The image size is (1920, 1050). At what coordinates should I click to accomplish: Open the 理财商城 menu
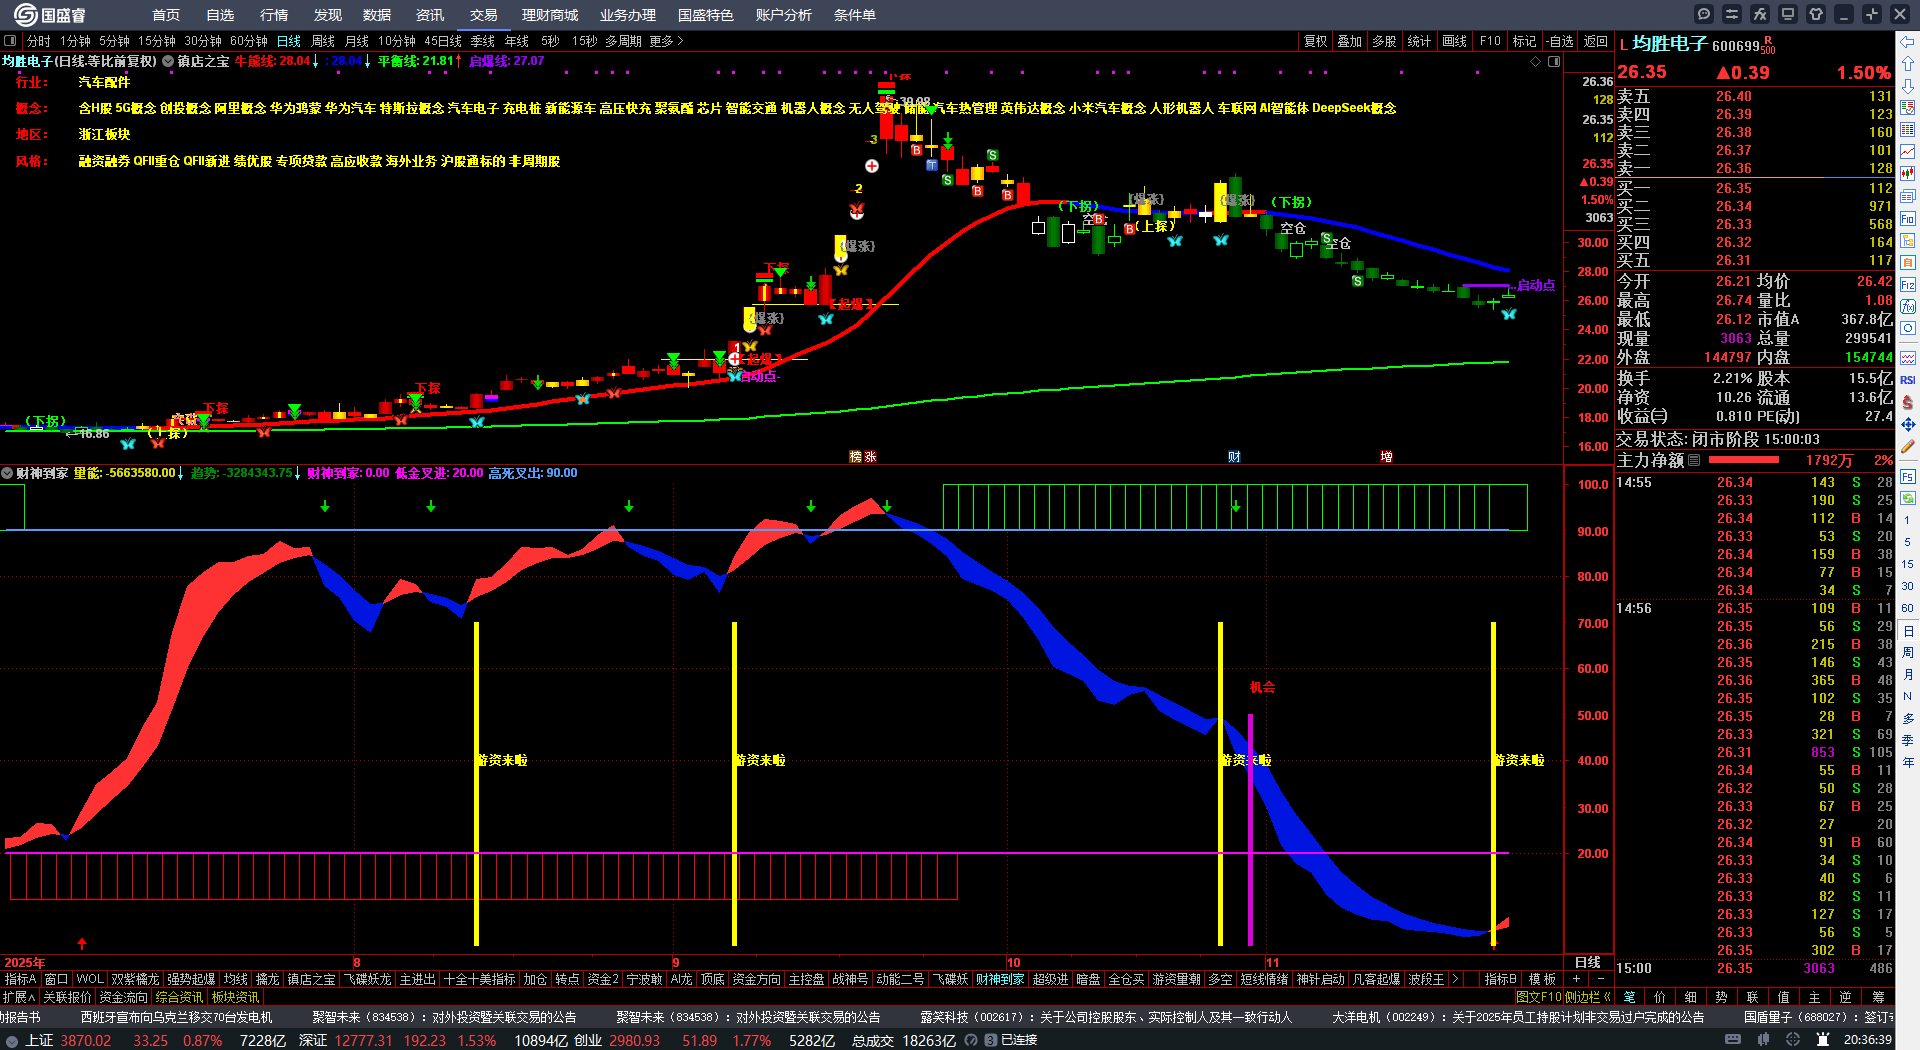point(550,15)
